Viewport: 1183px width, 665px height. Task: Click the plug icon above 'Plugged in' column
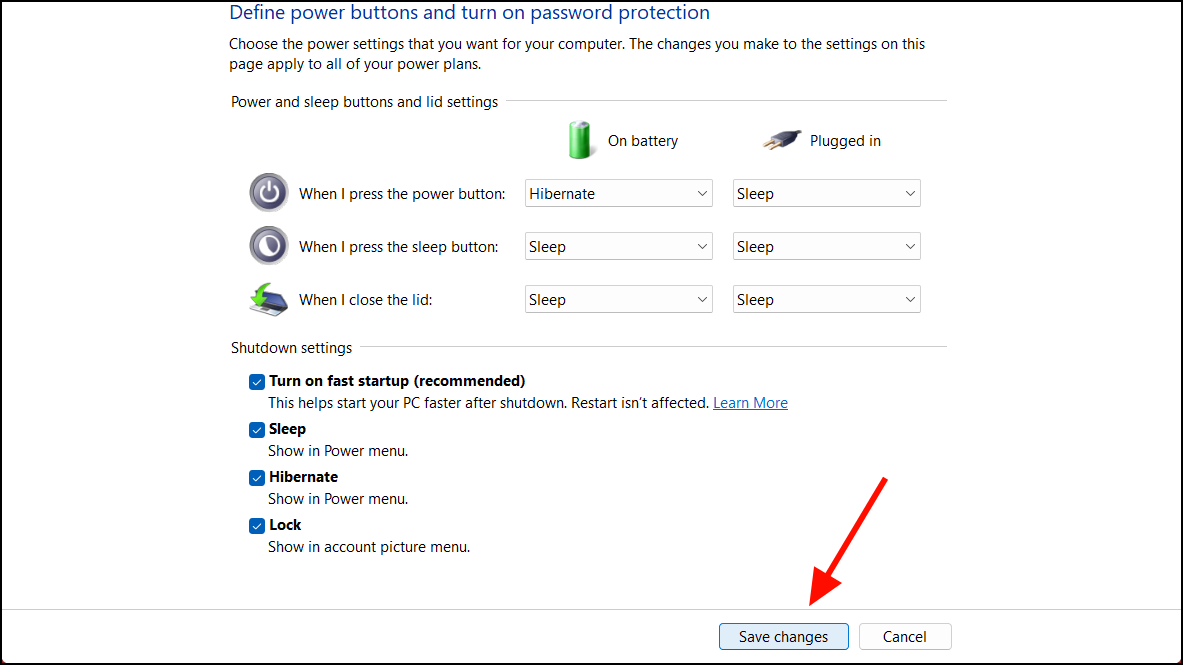[x=781, y=140]
